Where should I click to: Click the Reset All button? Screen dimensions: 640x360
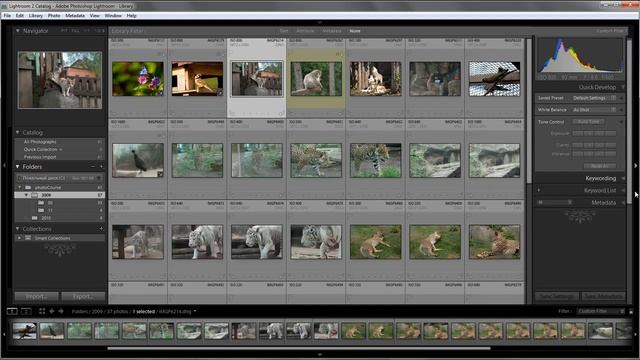click(600, 166)
